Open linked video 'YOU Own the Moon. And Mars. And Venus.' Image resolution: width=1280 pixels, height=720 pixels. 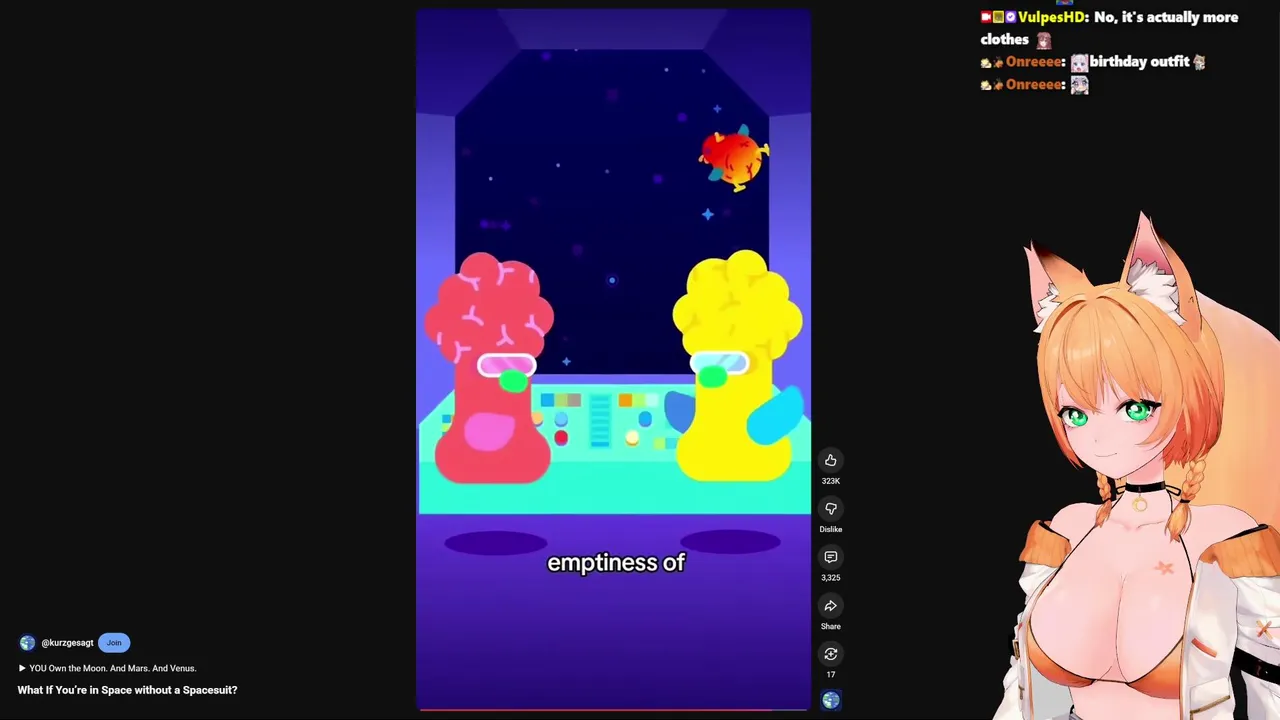(107, 668)
